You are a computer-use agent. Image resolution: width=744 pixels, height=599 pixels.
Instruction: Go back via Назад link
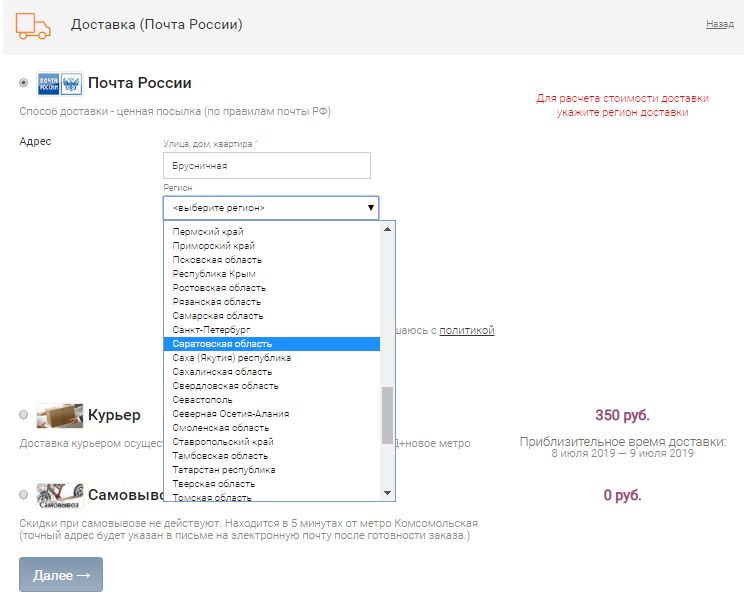719,24
